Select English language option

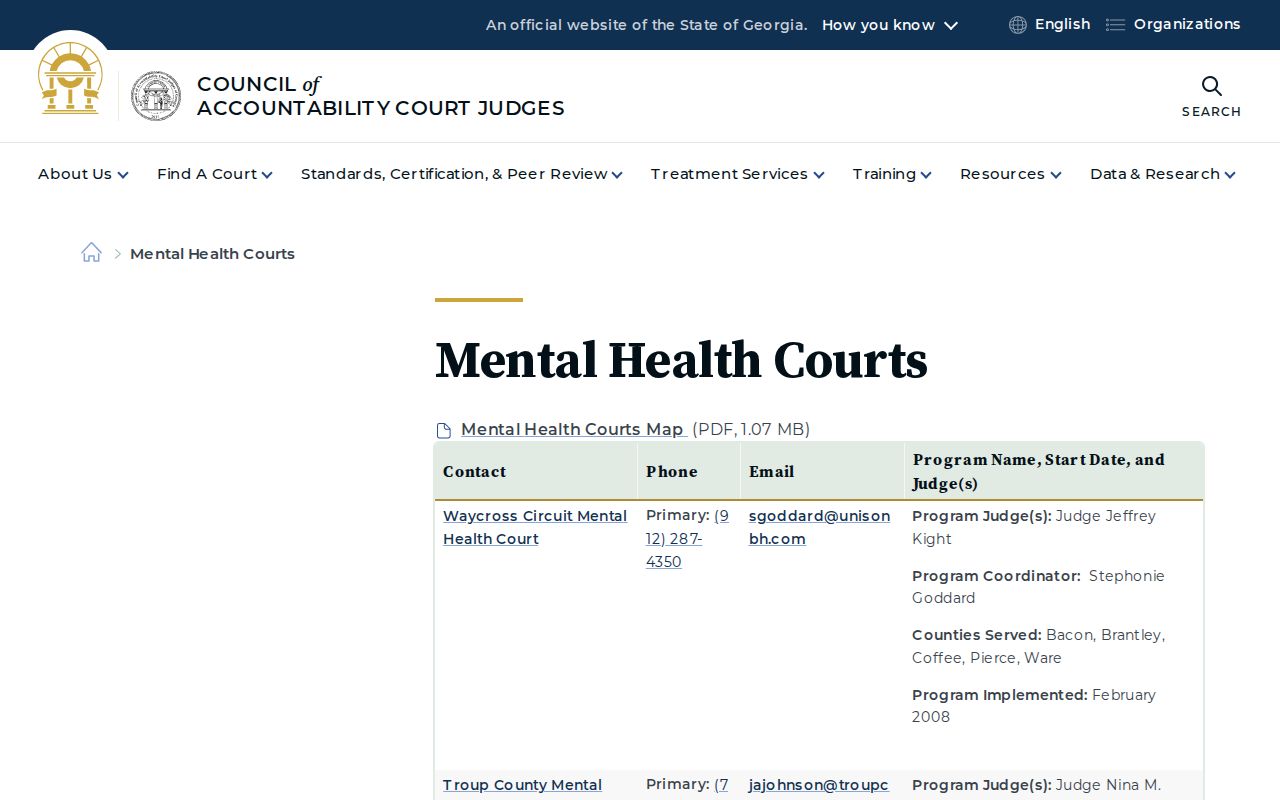click(x=1062, y=24)
